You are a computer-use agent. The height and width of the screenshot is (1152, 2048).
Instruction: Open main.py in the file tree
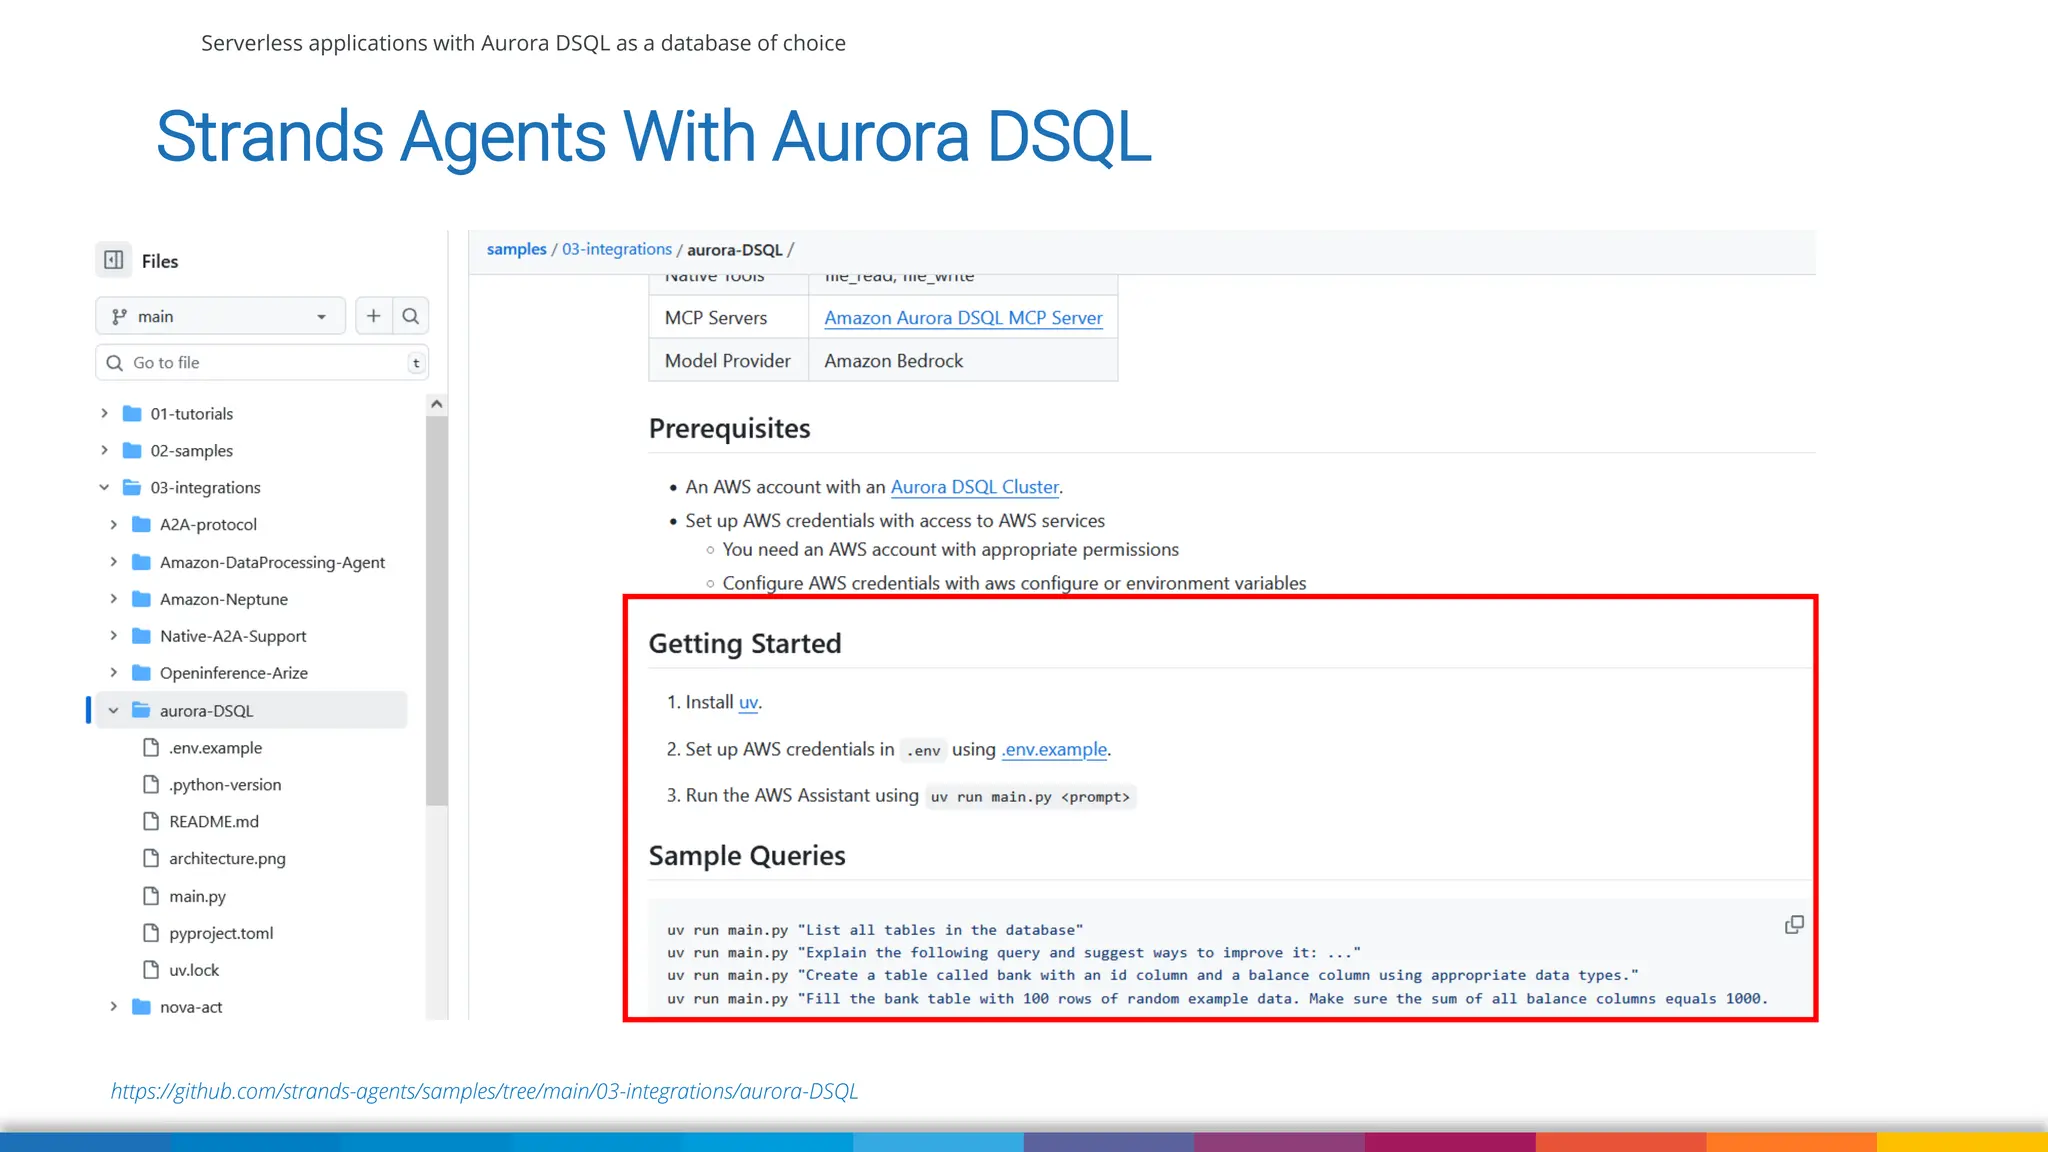tap(197, 896)
